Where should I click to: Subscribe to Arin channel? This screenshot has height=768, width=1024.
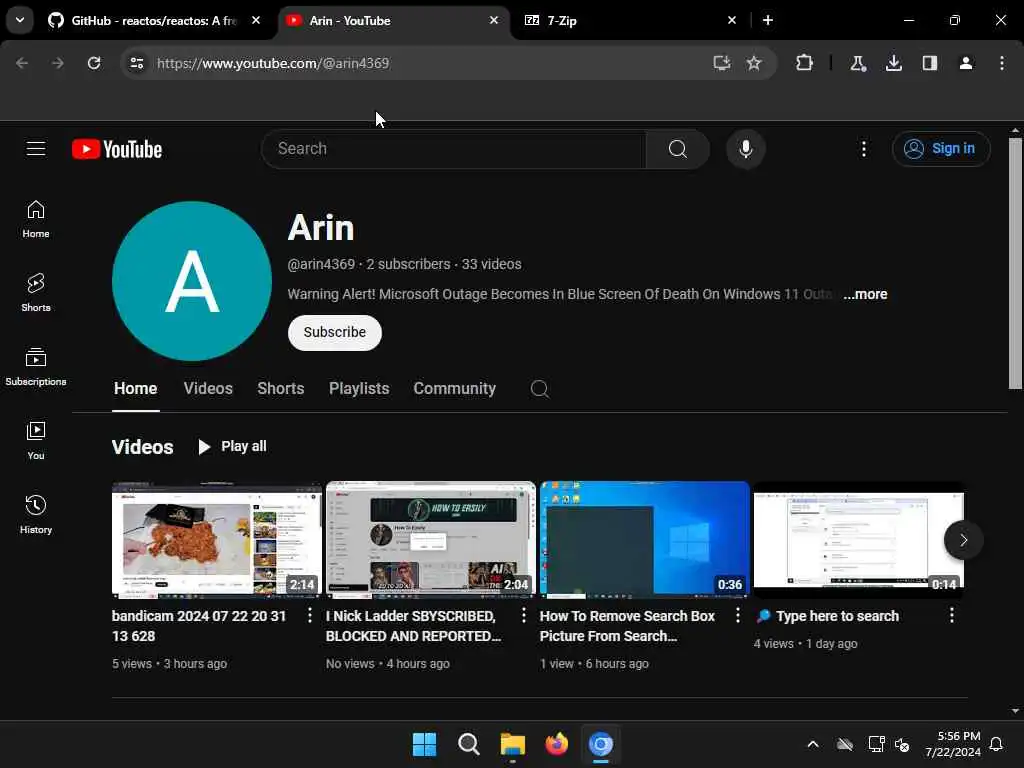[335, 332]
